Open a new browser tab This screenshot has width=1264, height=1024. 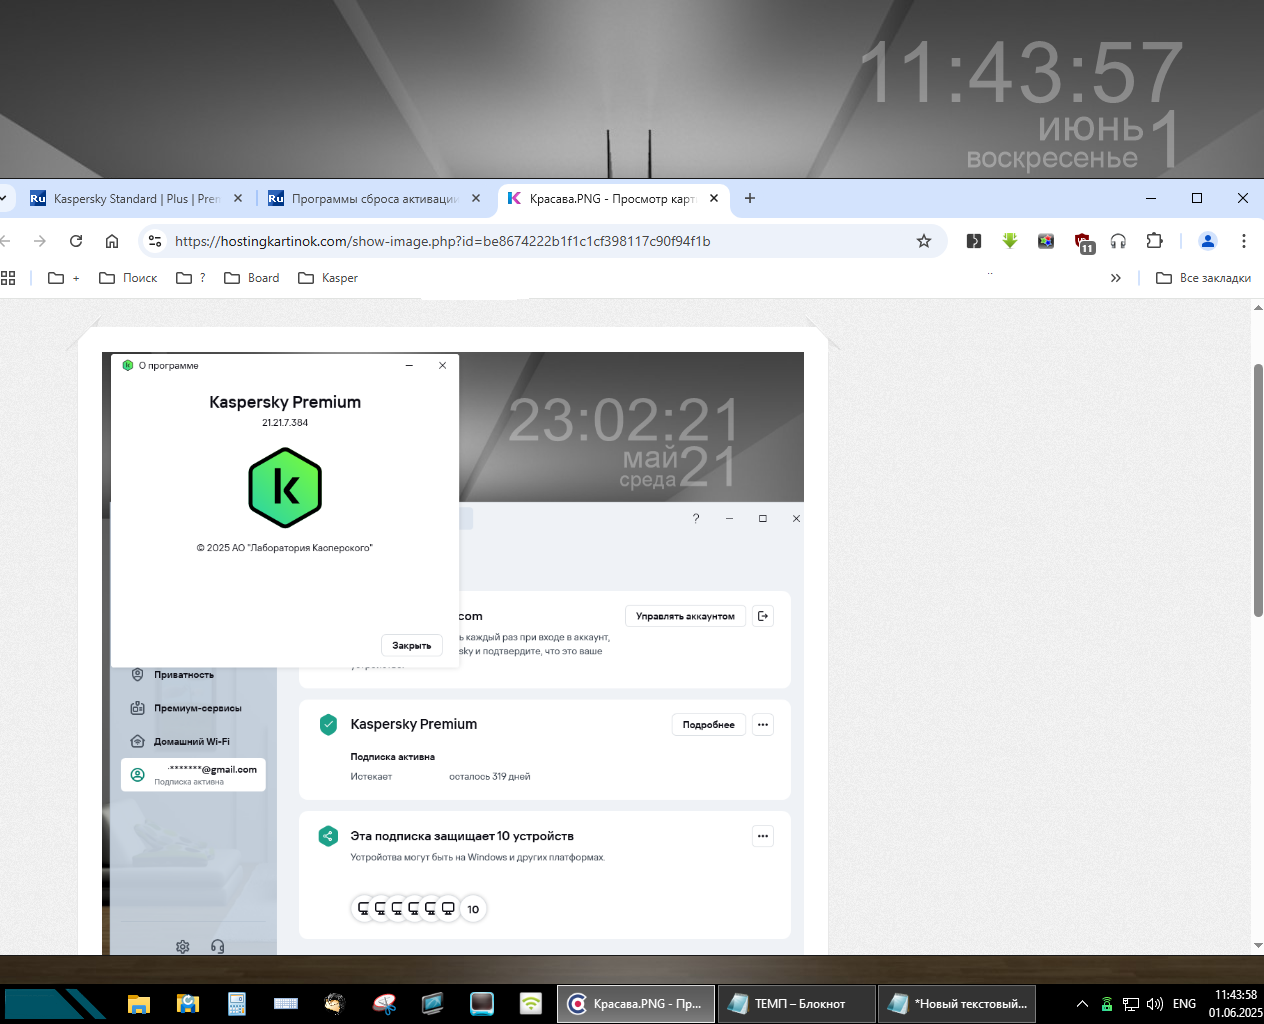point(750,198)
